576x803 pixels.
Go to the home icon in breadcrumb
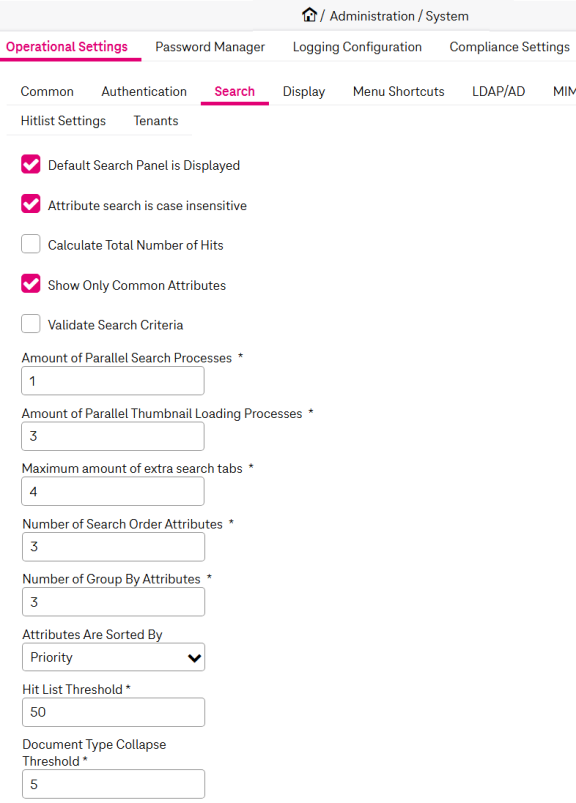(x=309, y=15)
